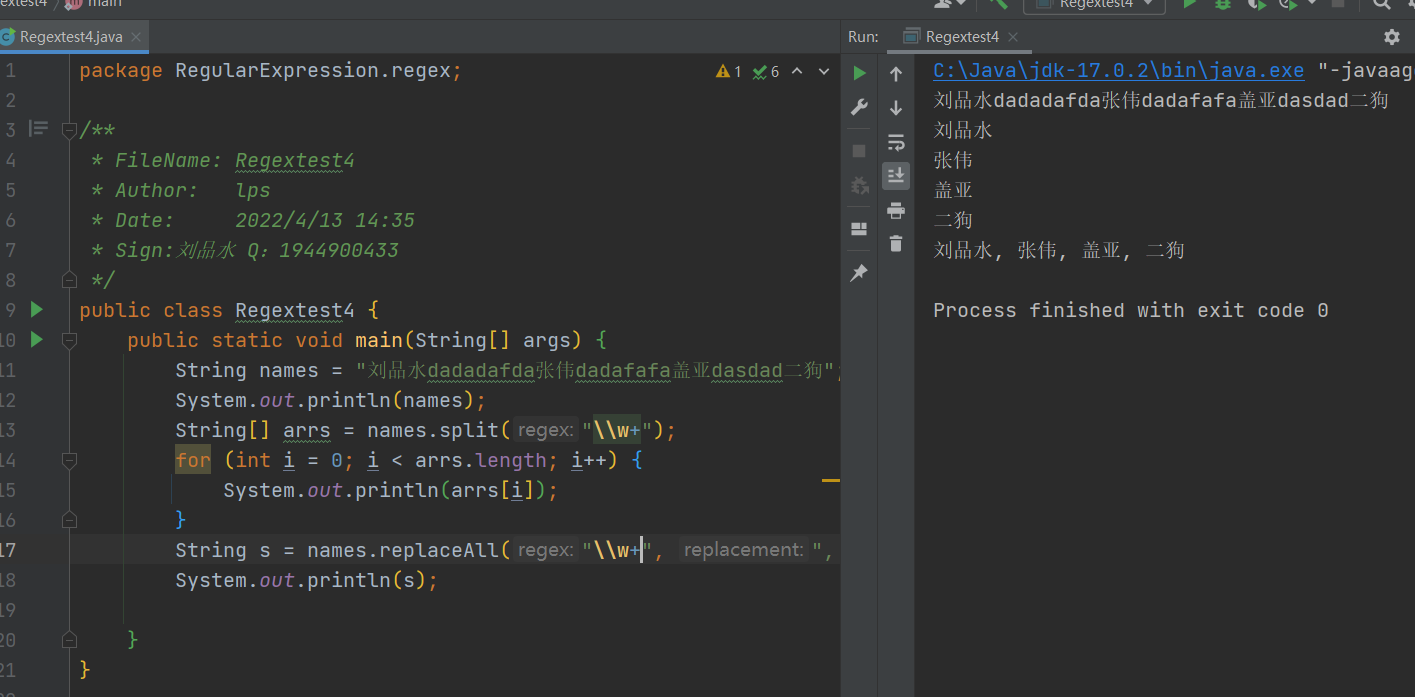Viewport: 1415px width, 697px height.
Task: Click the class name Regextest4 in code
Action: pos(295,311)
